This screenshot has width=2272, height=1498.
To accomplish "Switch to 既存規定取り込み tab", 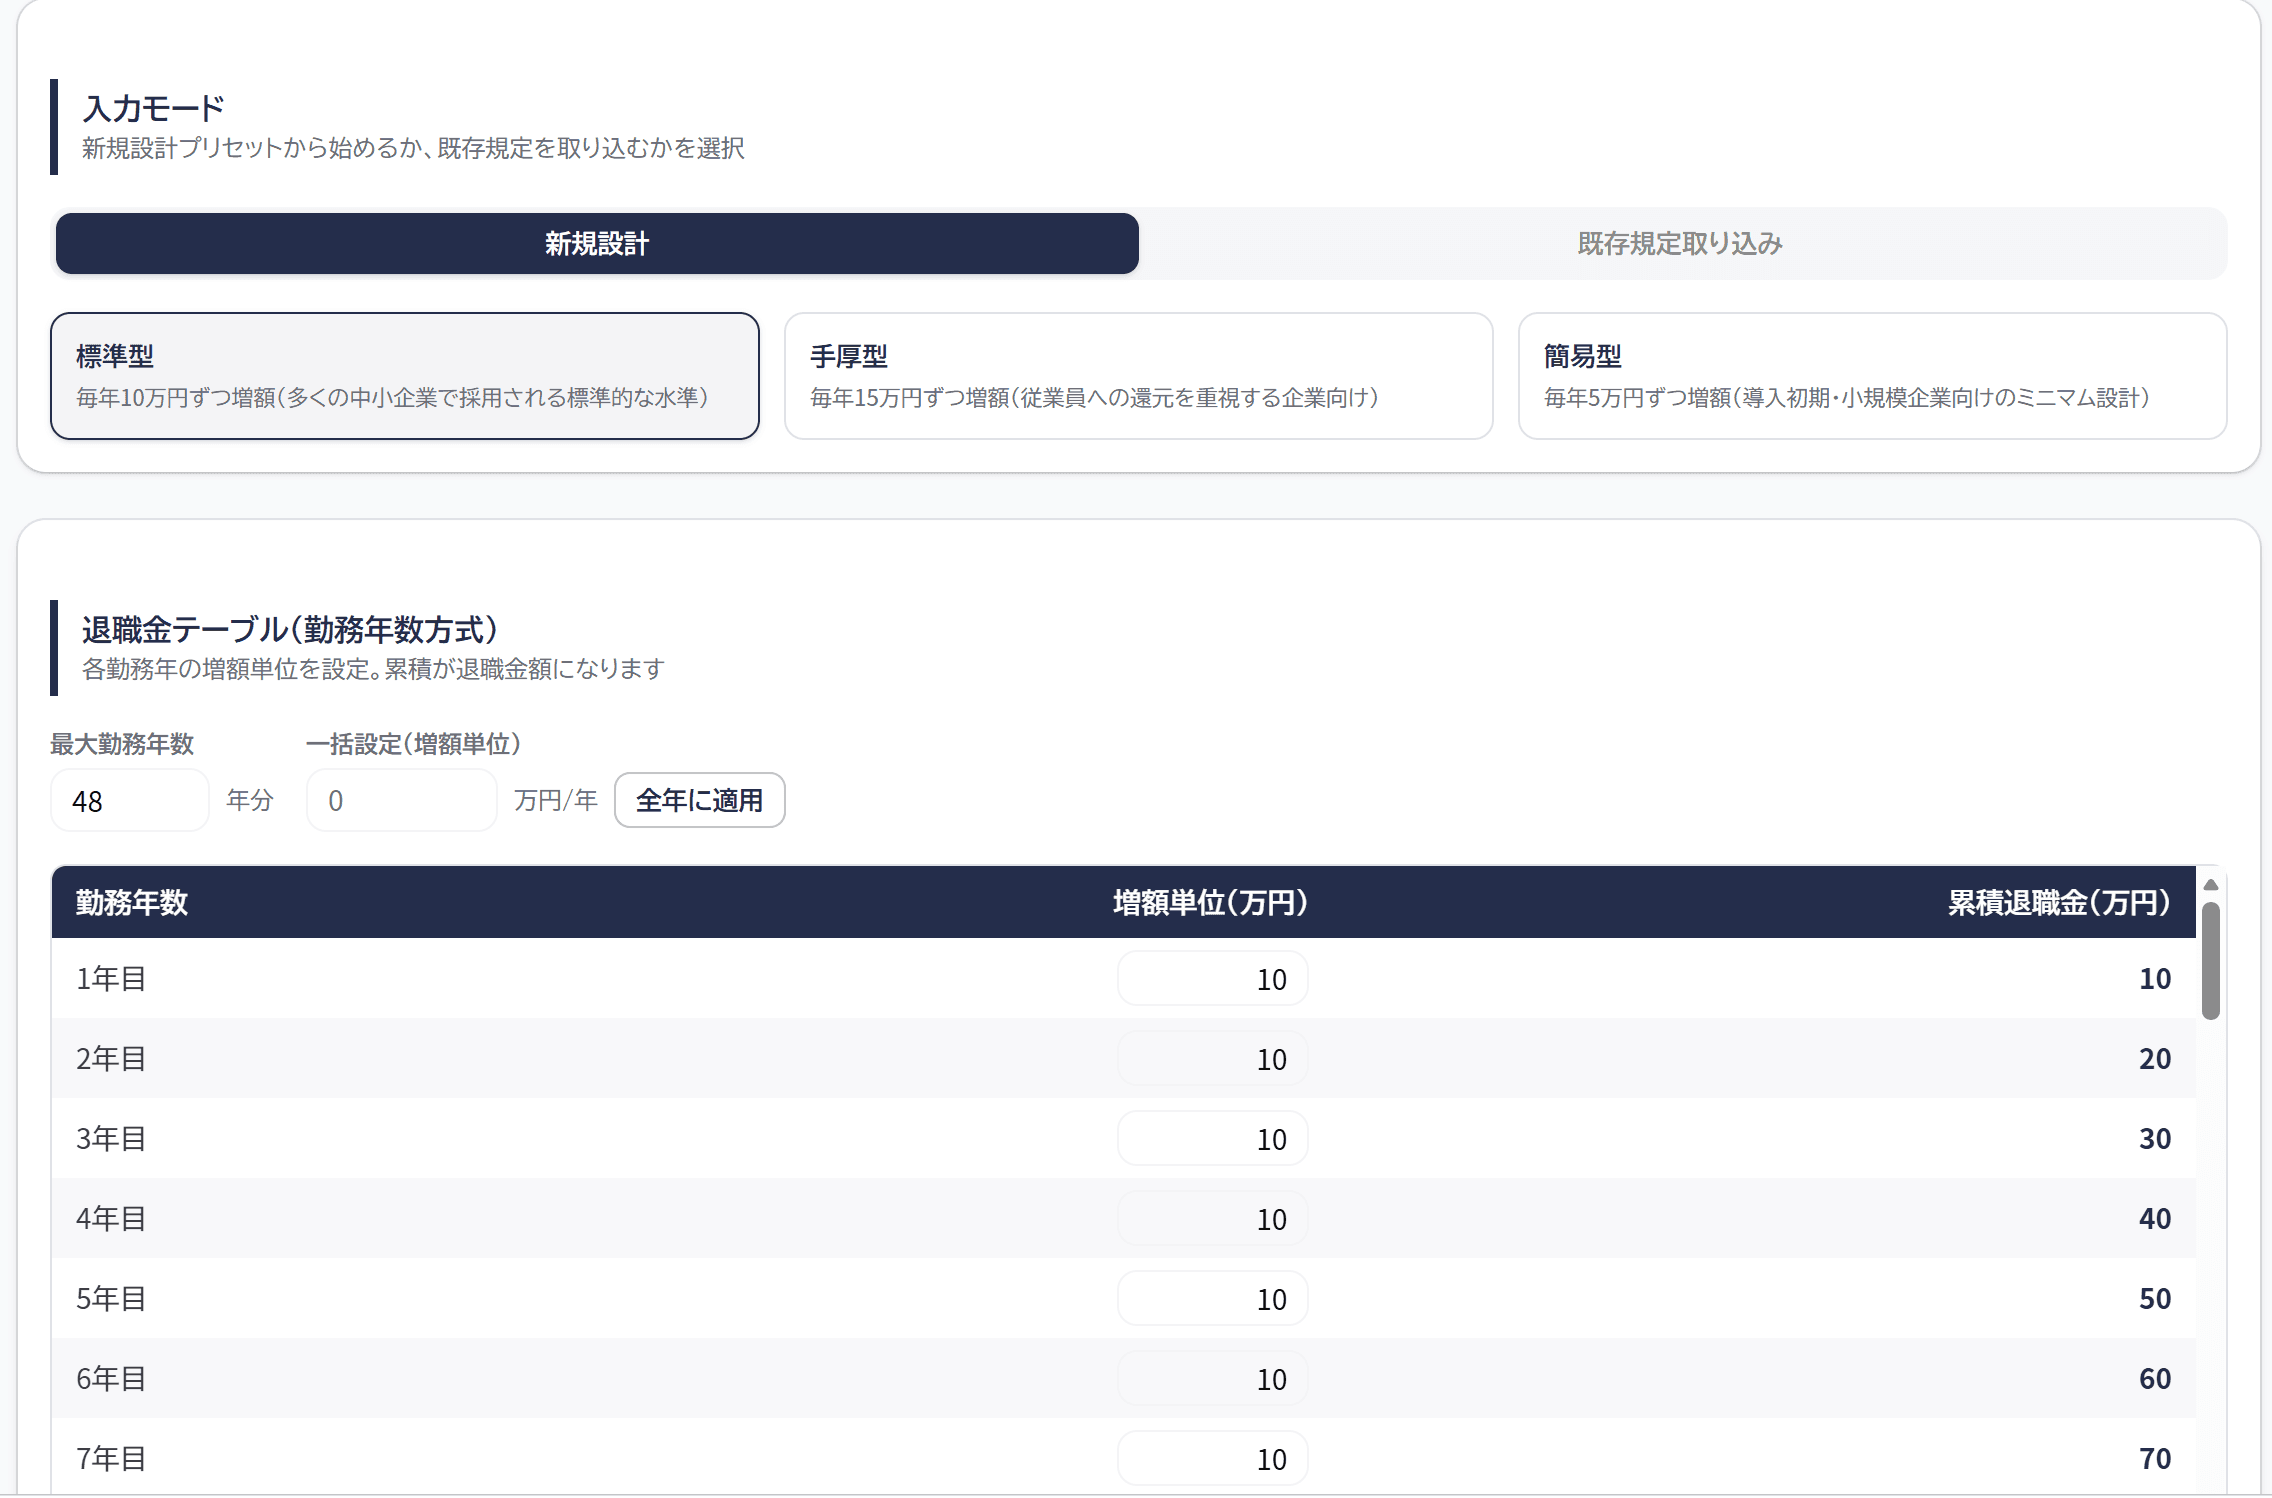I will pyautogui.click(x=1680, y=243).
